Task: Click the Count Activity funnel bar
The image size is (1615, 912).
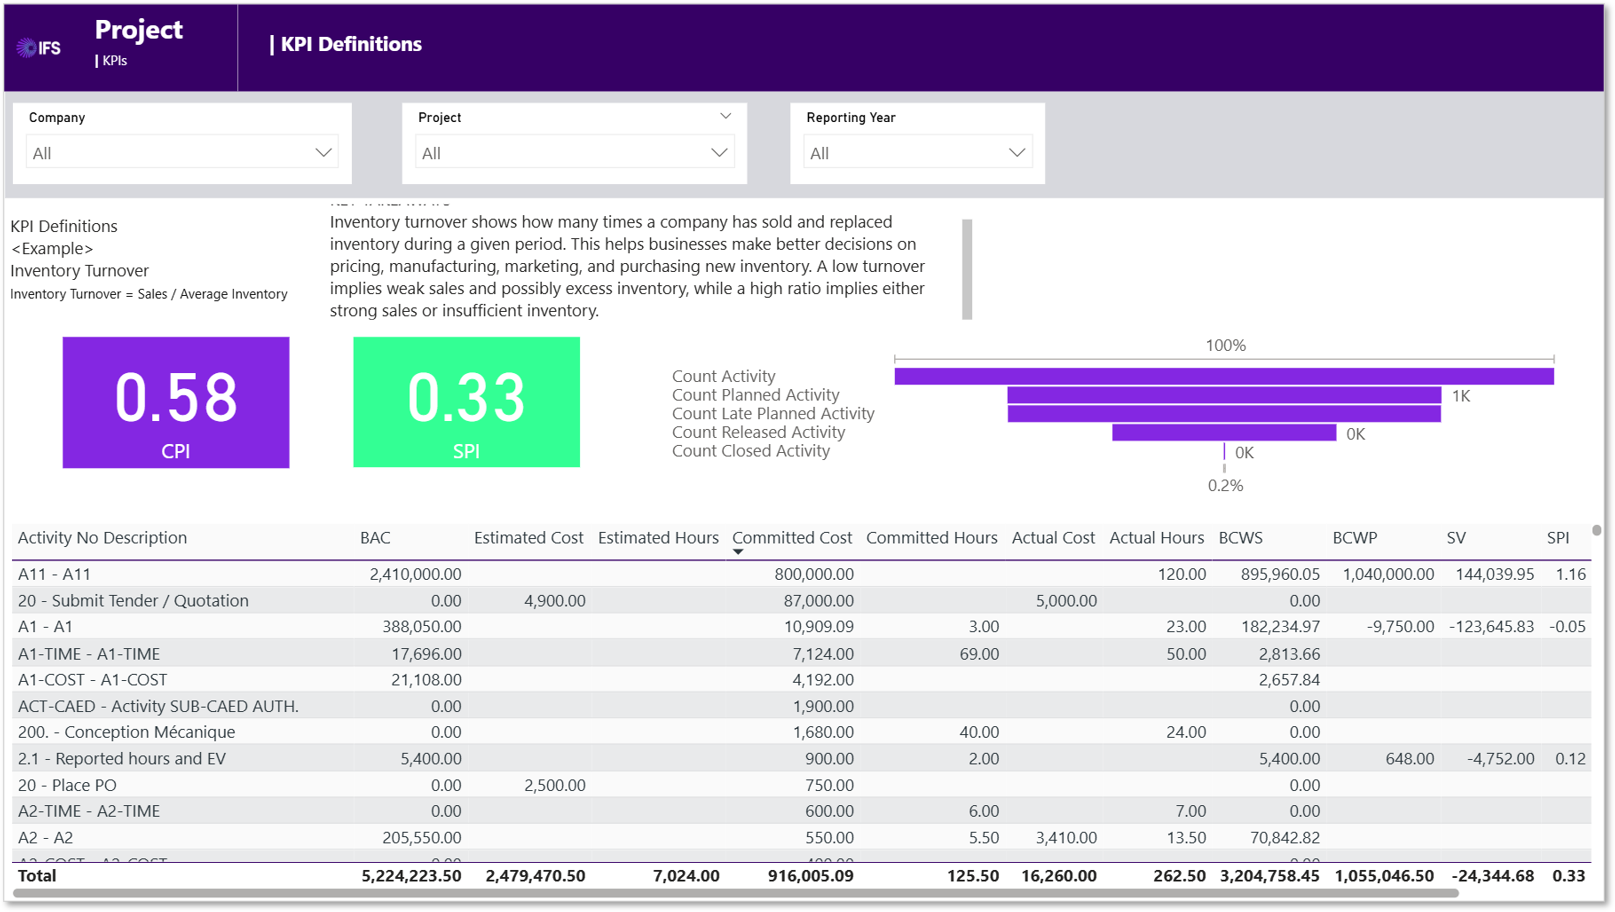Action: 1224,376
